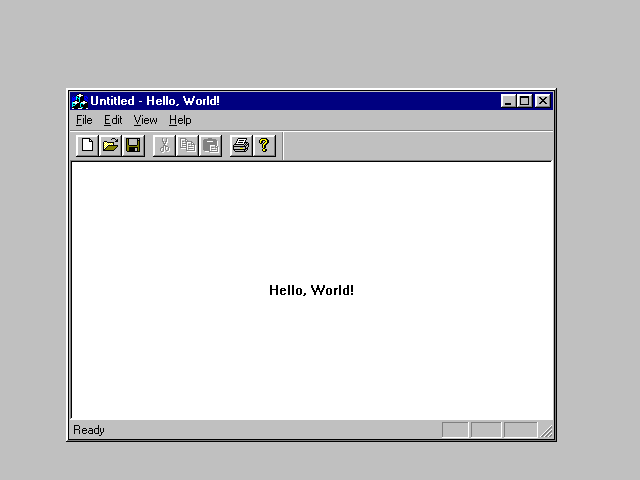
Task: Save using the floppy disk icon
Action: pos(133,146)
